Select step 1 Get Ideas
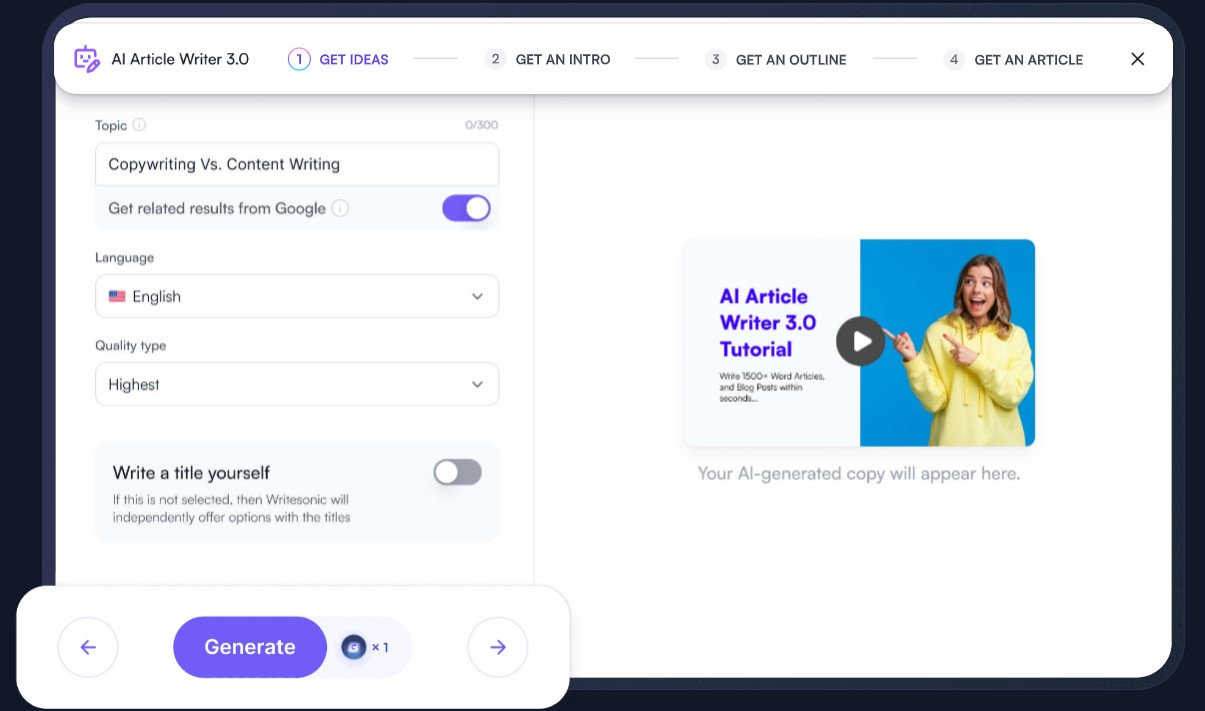This screenshot has width=1205, height=711. tap(338, 59)
